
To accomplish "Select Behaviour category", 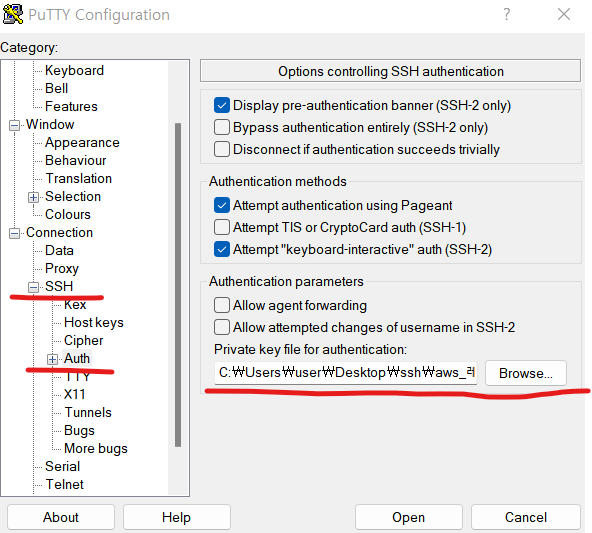I will click(76, 160).
